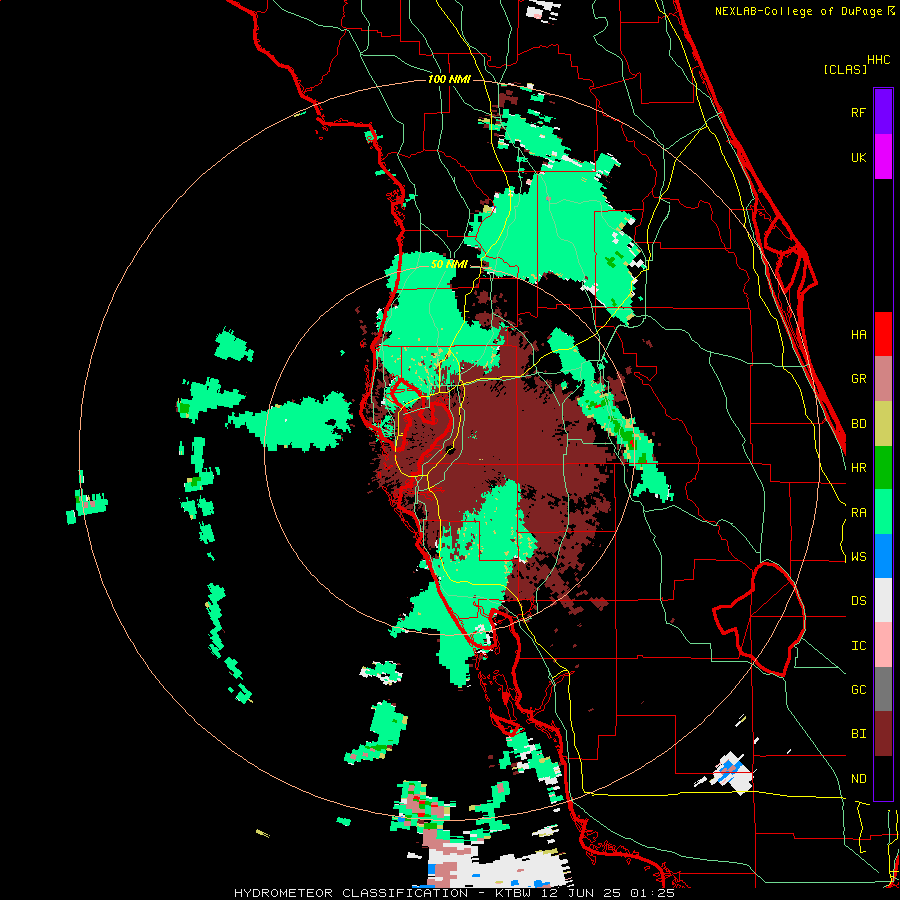Click the 'BI' legend label
This screenshot has width=900, height=900.
pyautogui.click(x=858, y=734)
